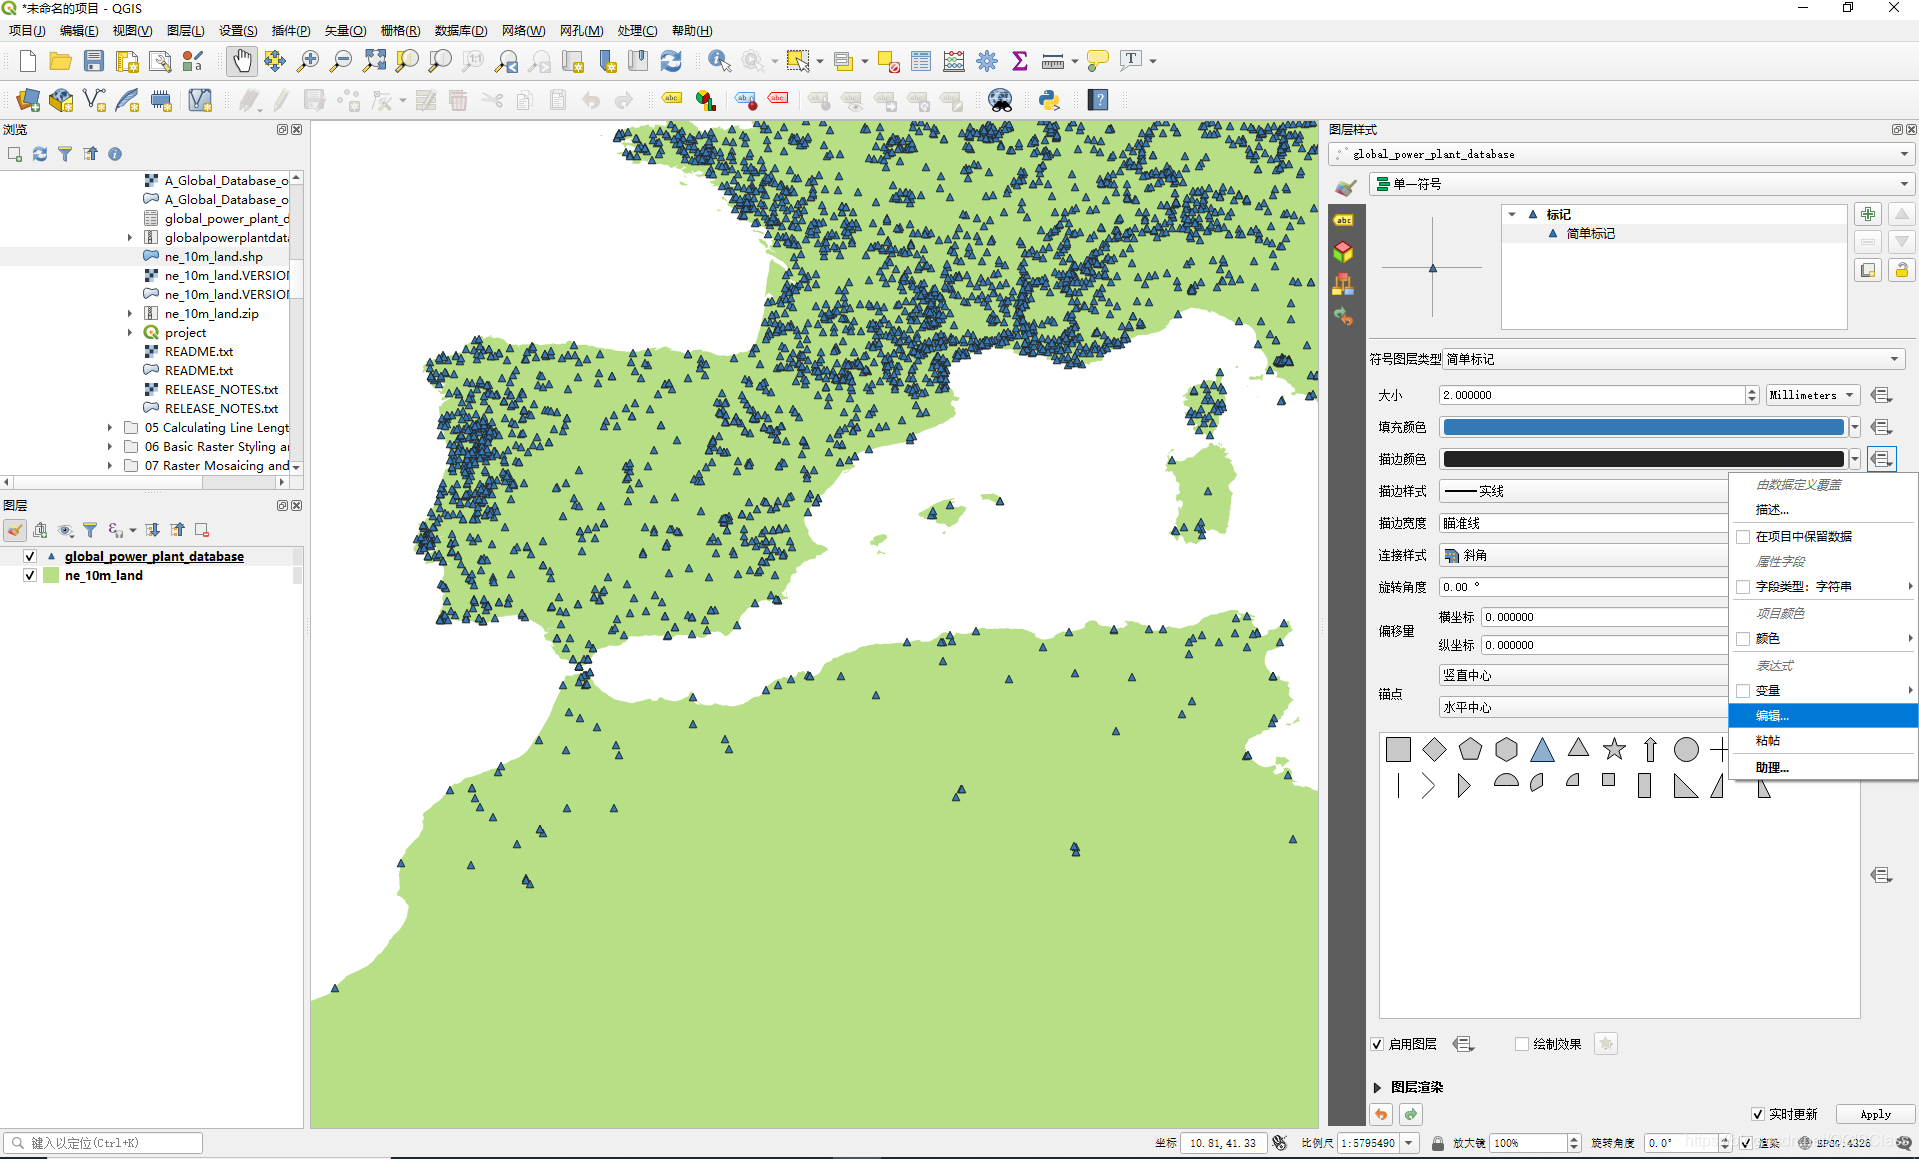Select the filled blue triangle marker shape
Viewport: 1919px width, 1159px height.
(1542, 749)
